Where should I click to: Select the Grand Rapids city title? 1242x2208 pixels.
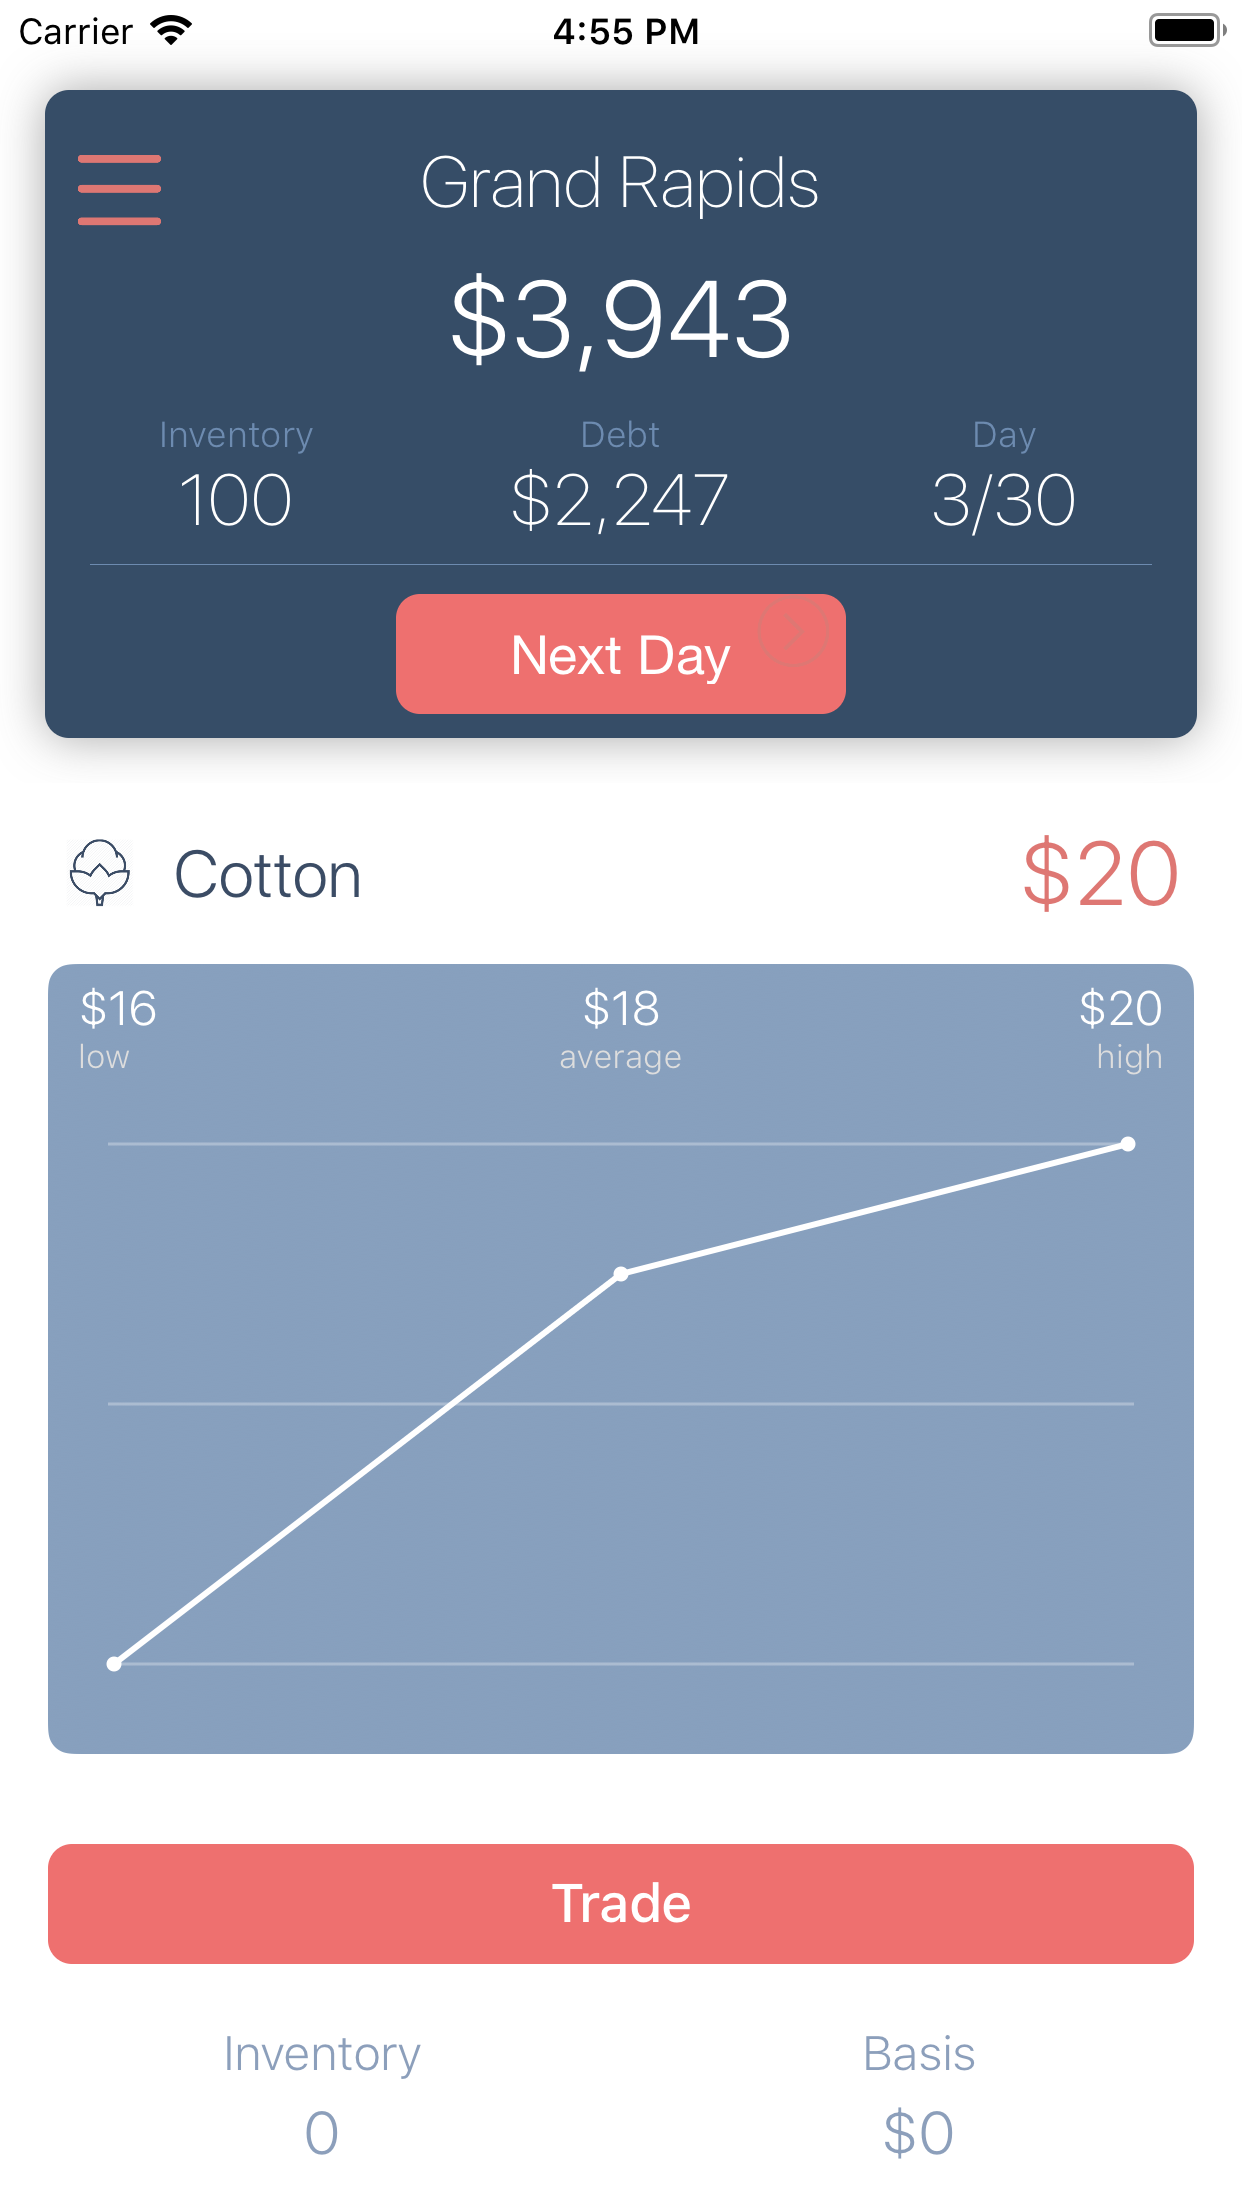[620, 184]
